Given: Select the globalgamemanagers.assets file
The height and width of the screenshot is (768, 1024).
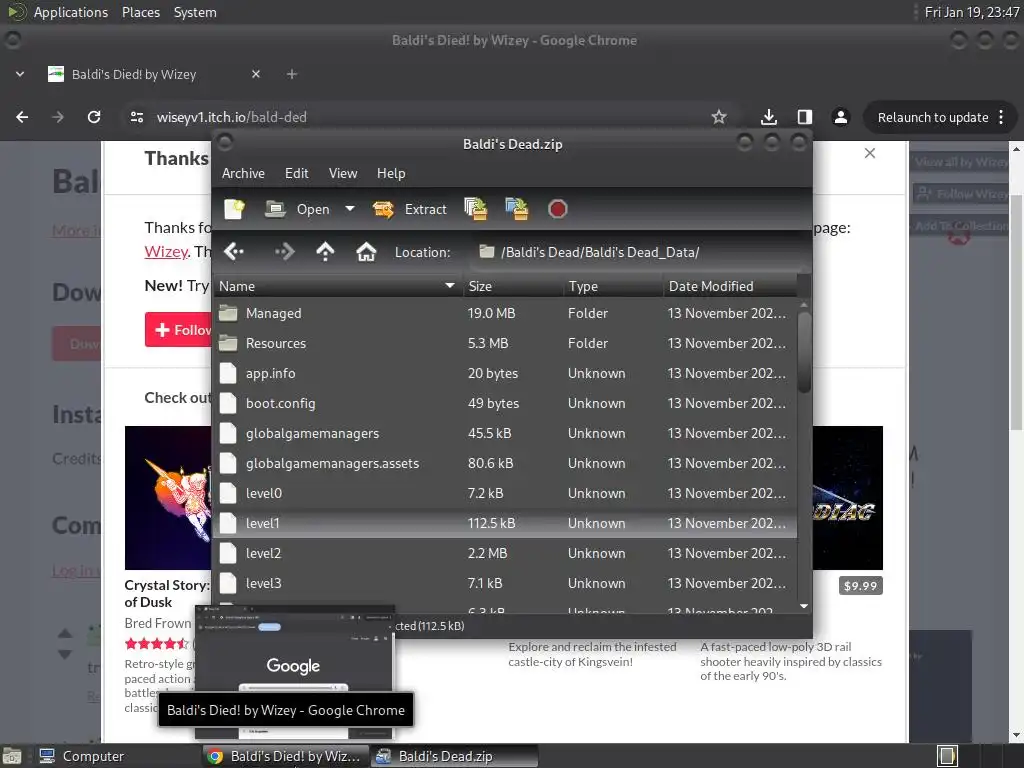Looking at the screenshot, I should [505, 464].
